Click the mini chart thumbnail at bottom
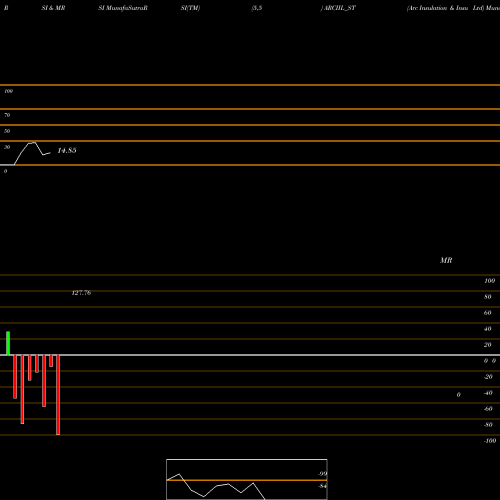The image size is (500, 500). [x=247, y=479]
